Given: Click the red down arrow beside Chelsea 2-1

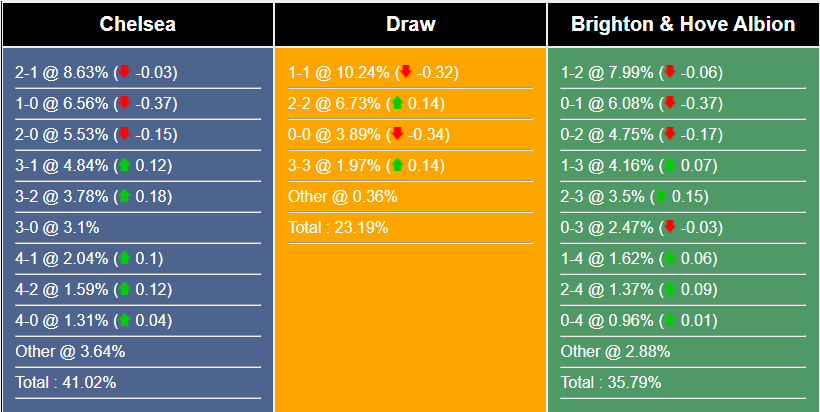Looking at the screenshot, I should (x=124, y=72).
